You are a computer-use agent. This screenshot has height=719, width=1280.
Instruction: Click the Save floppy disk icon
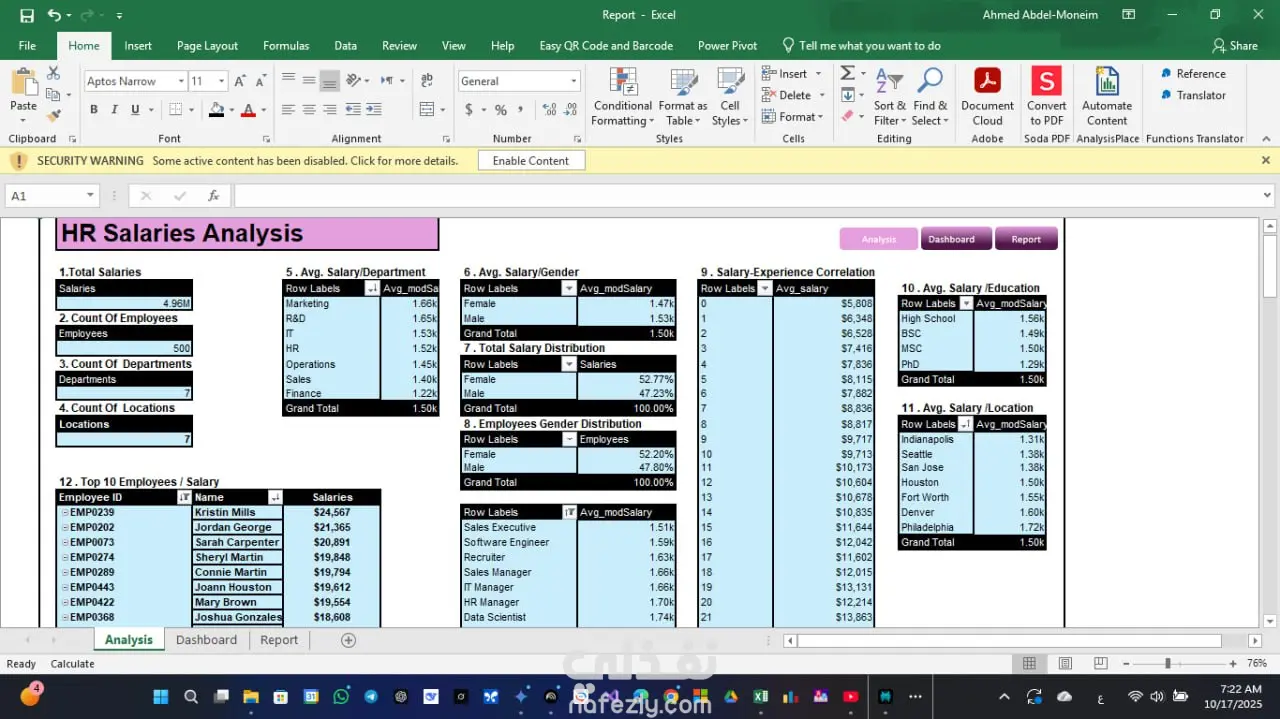coord(27,15)
